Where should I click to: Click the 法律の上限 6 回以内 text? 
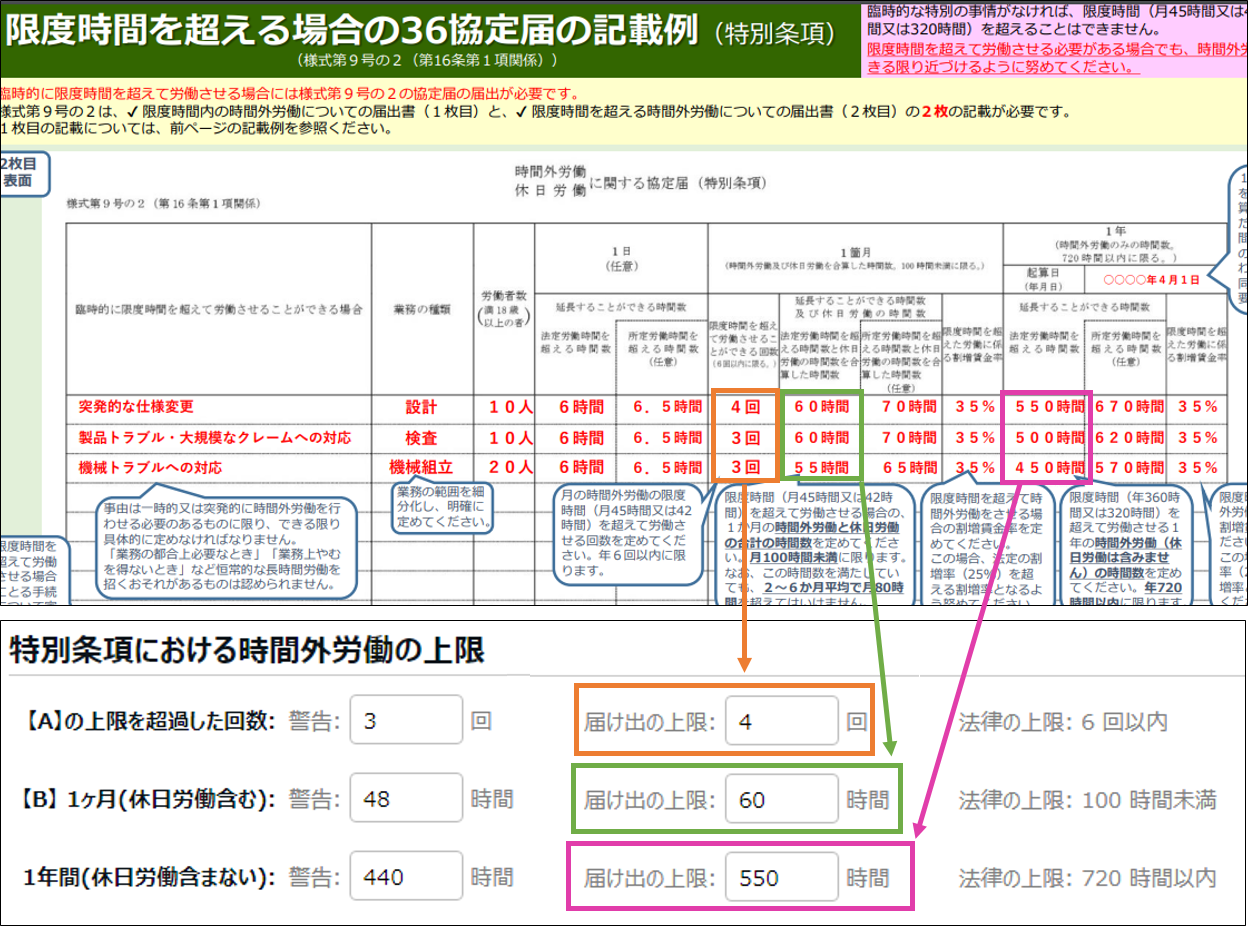coord(1063,721)
